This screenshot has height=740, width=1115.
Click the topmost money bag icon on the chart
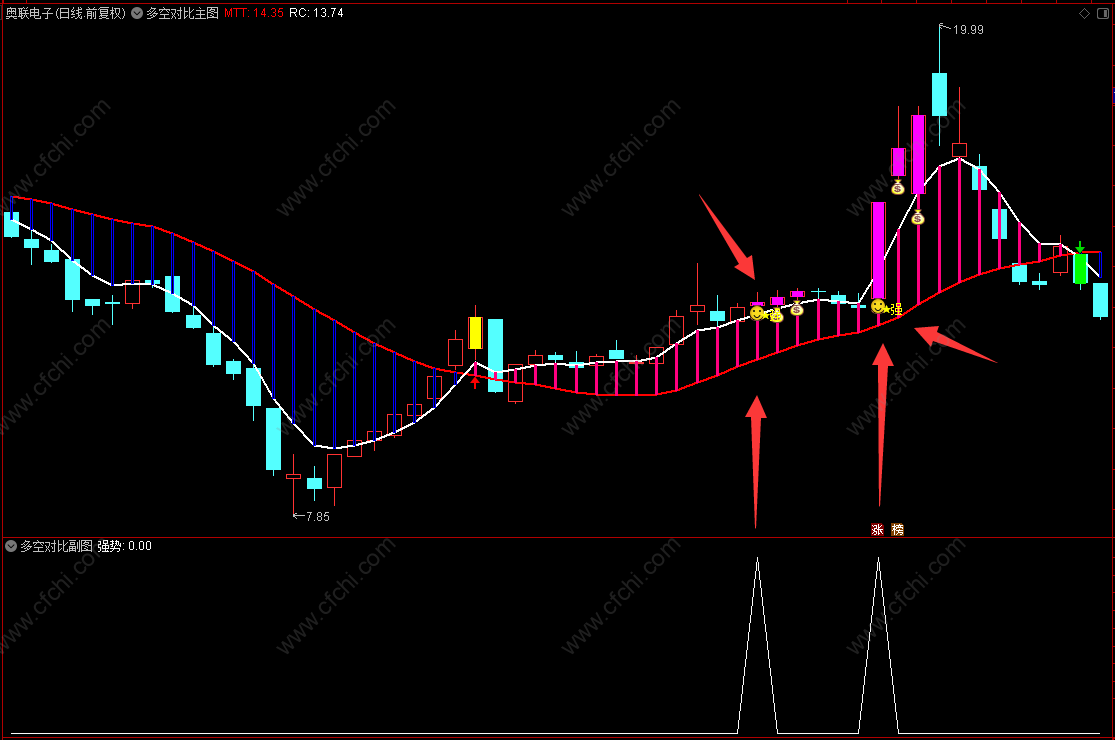[897, 187]
